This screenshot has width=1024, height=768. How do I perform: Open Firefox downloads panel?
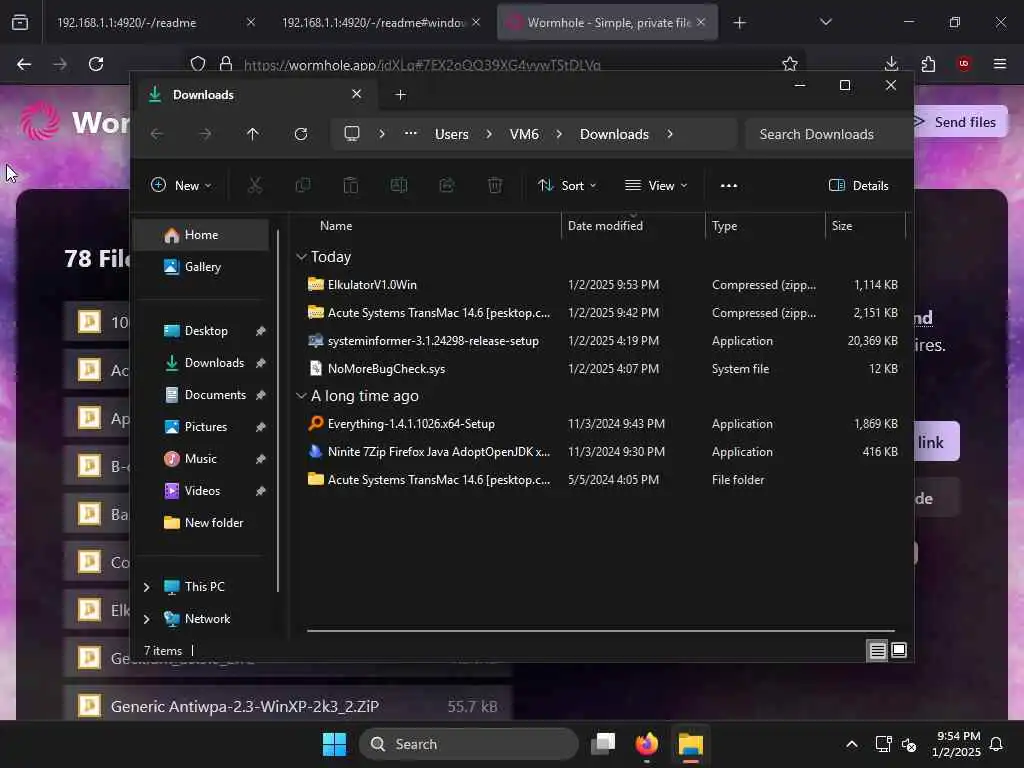click(x=891, y=64)
